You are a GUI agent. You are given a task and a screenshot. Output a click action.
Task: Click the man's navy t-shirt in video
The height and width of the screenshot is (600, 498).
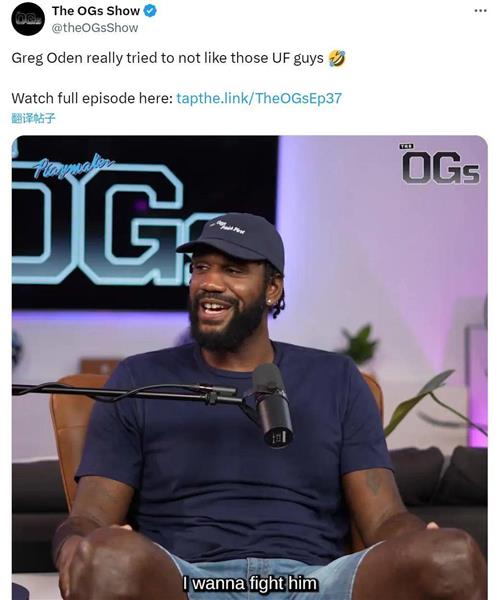(x=233, y=452)
